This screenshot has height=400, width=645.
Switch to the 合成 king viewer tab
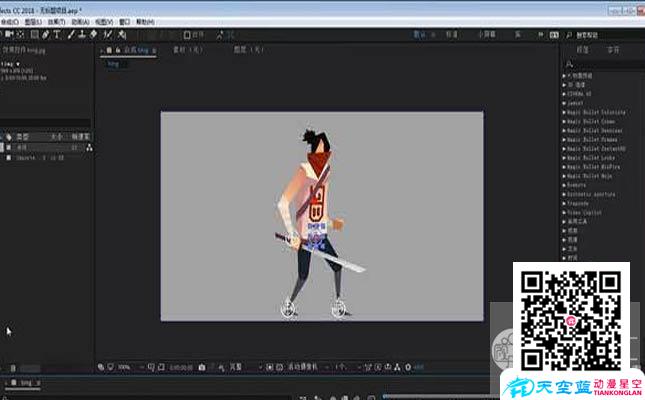pos(136,50)
